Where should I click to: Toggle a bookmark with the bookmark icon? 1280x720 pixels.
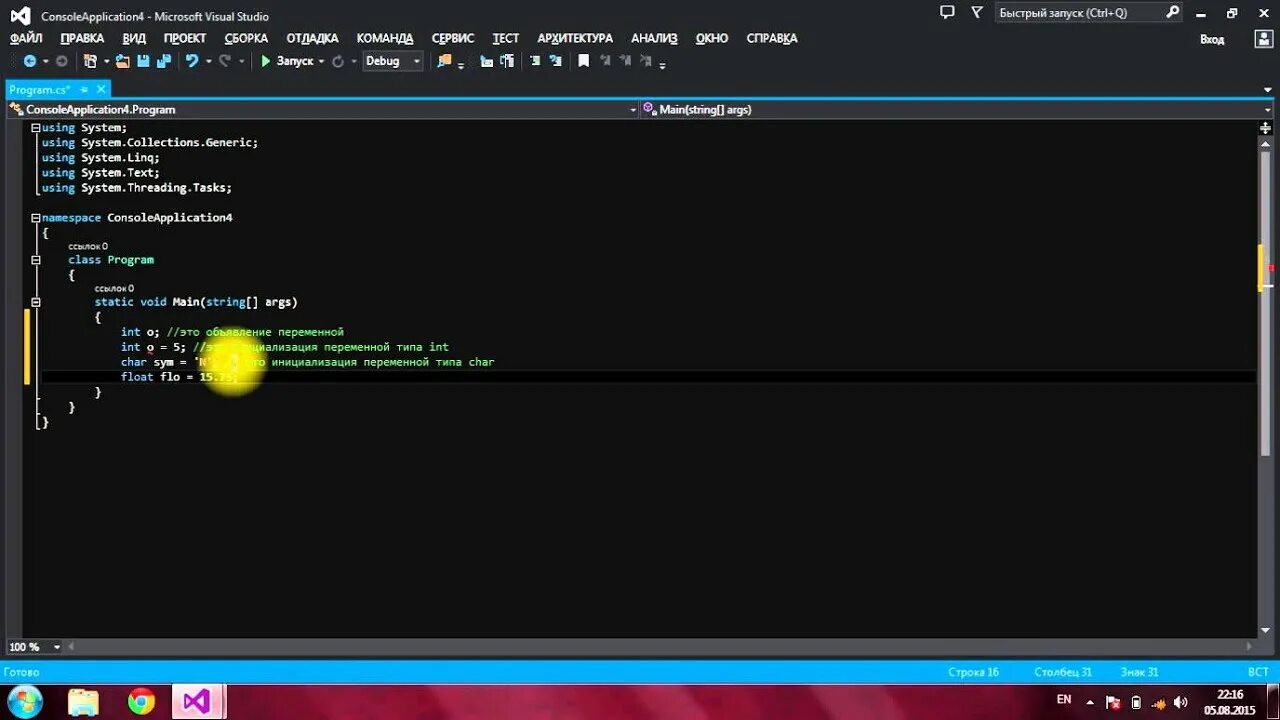click(x=584, y=61)
